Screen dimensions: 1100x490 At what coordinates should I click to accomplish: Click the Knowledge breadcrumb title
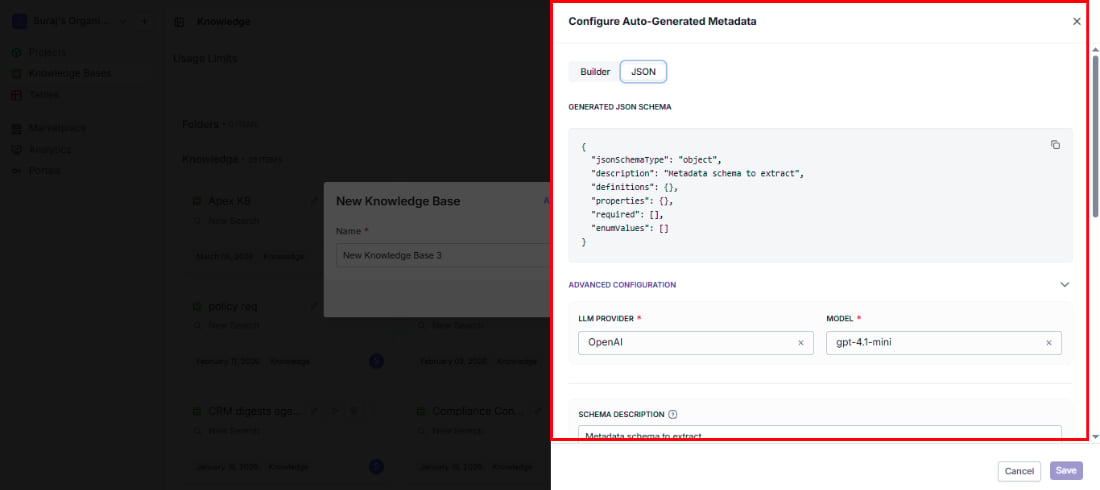223,22
